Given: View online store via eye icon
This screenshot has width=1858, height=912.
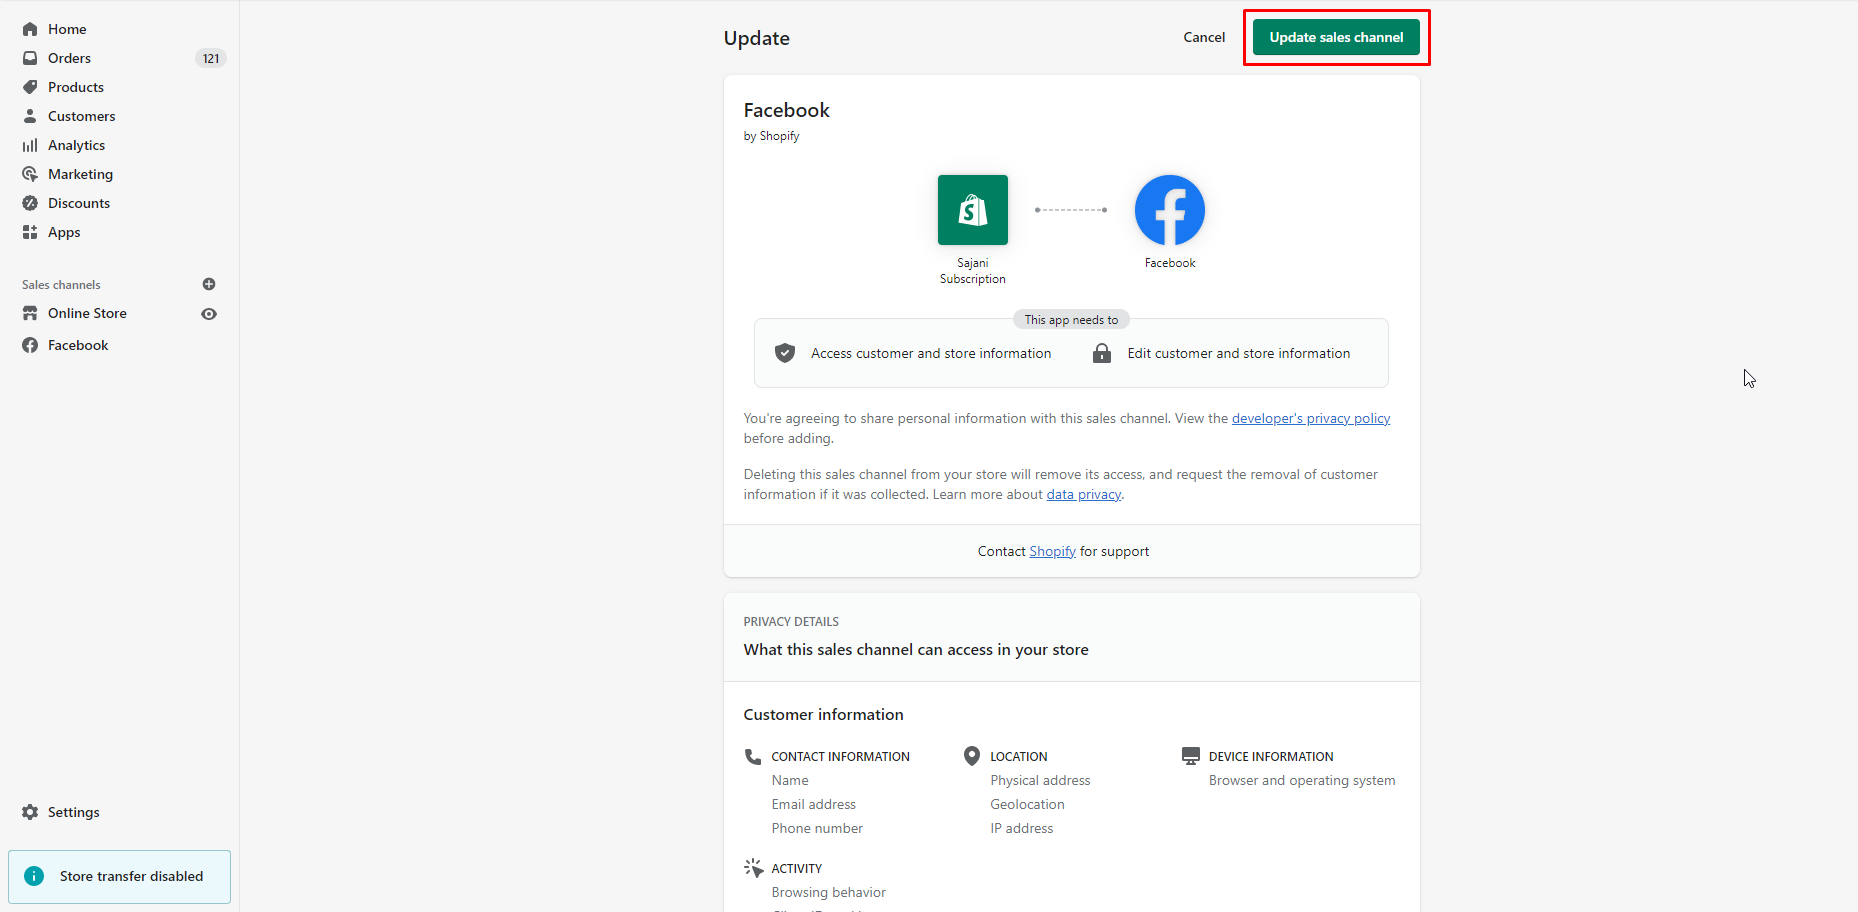Looking at the screenshot, I should click(x=209, y=314).
